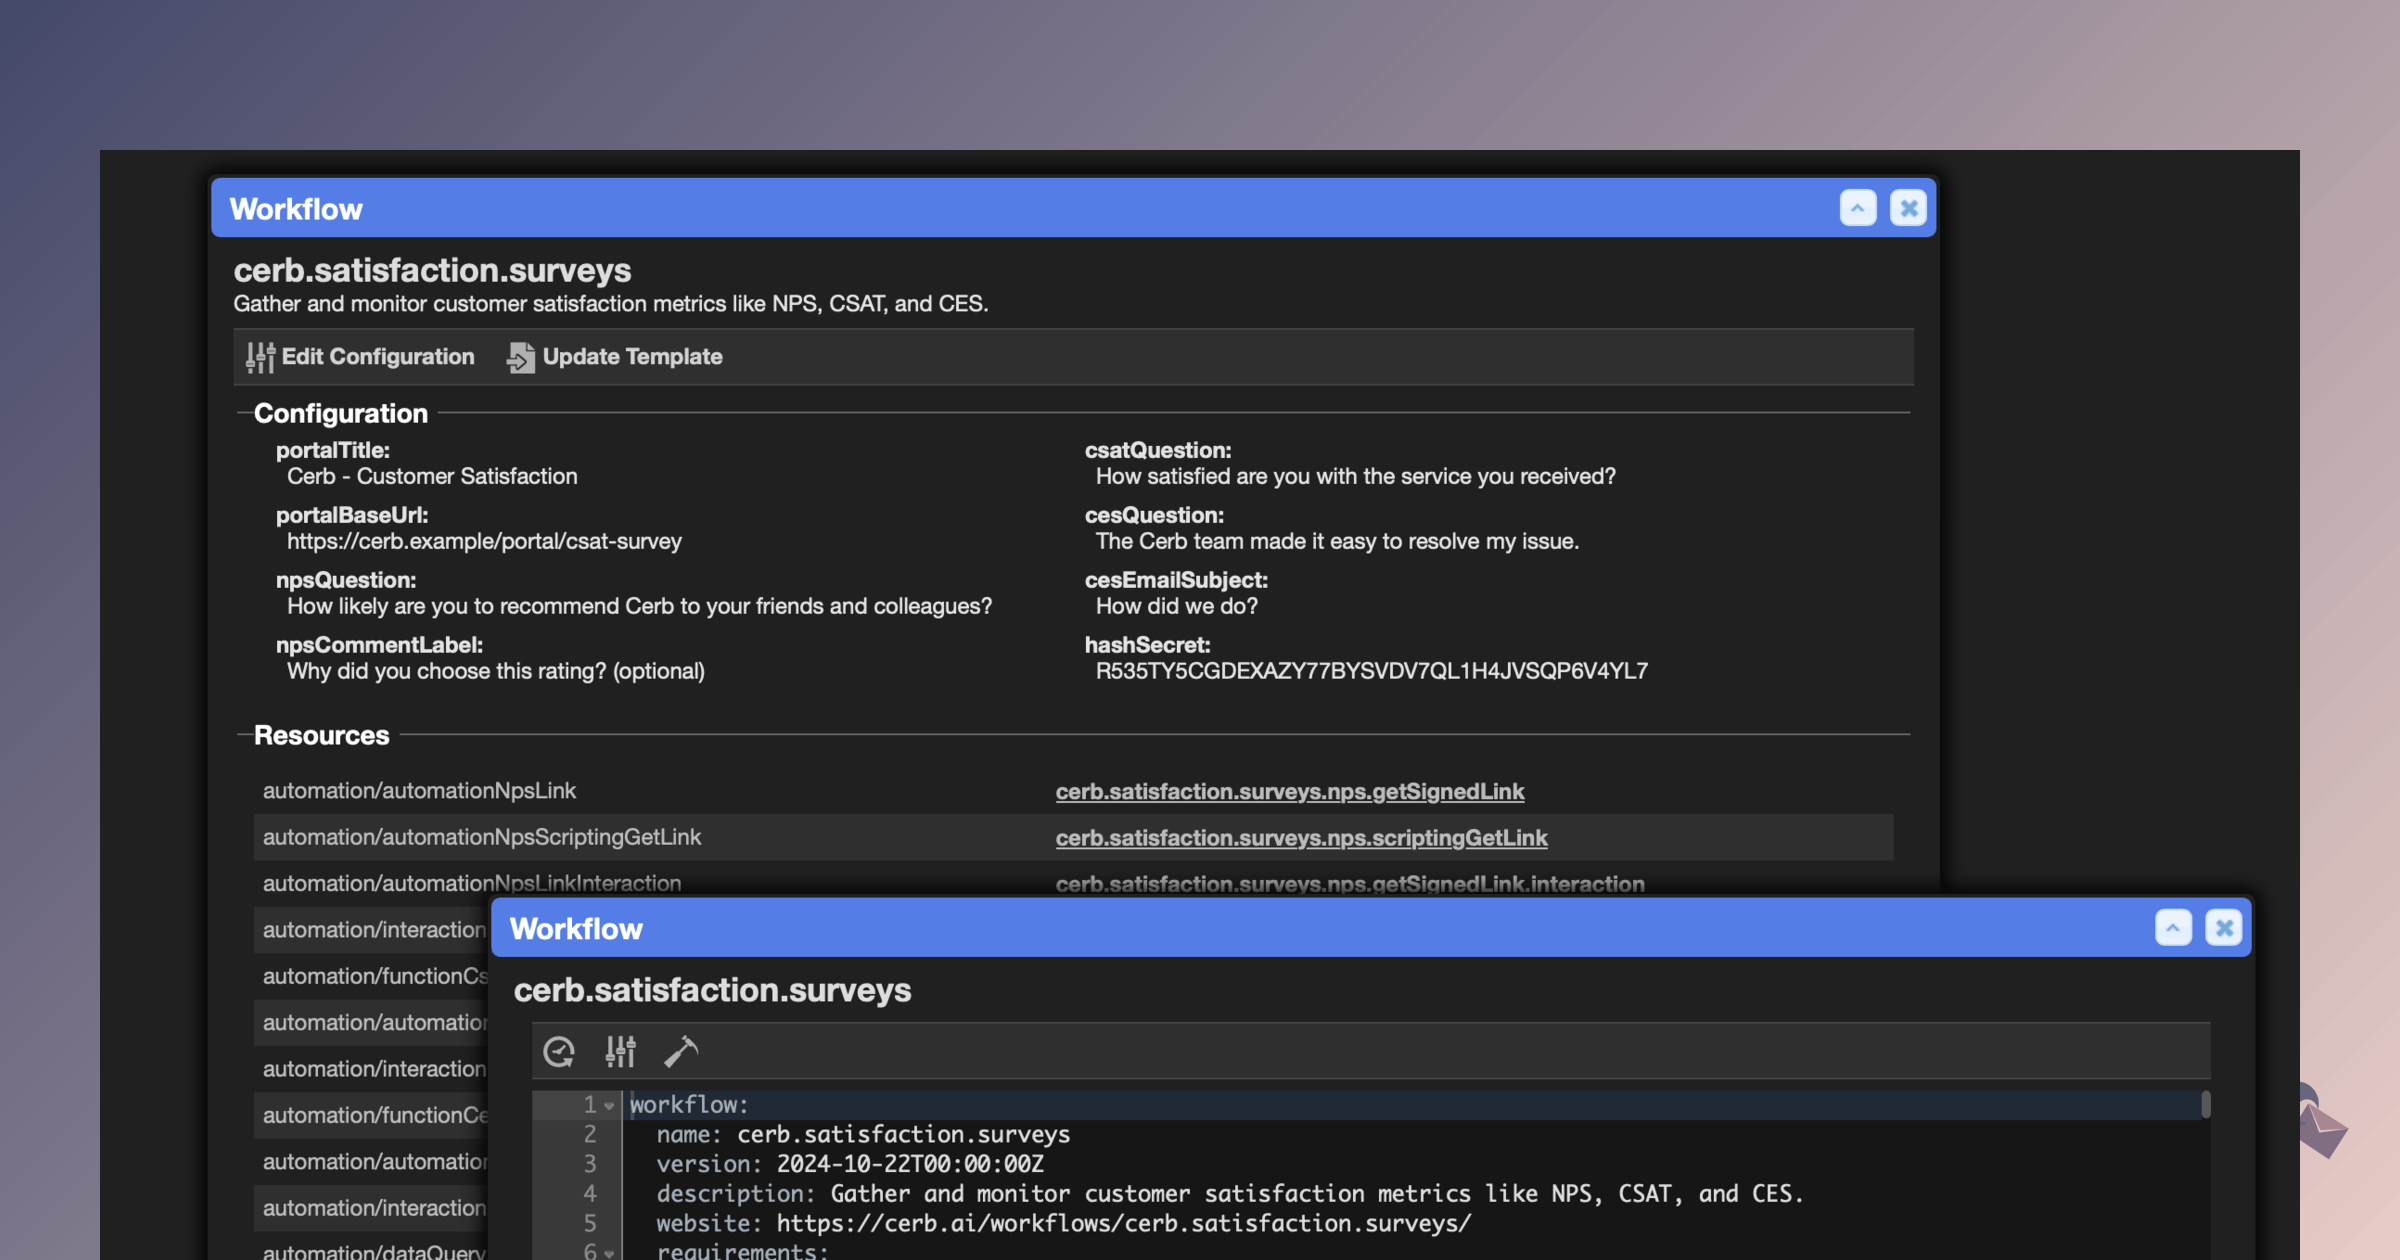Click the code editor vertical scrollbar thumb
This screenshot has height=1260, width=2400.
(2206, 1105)
